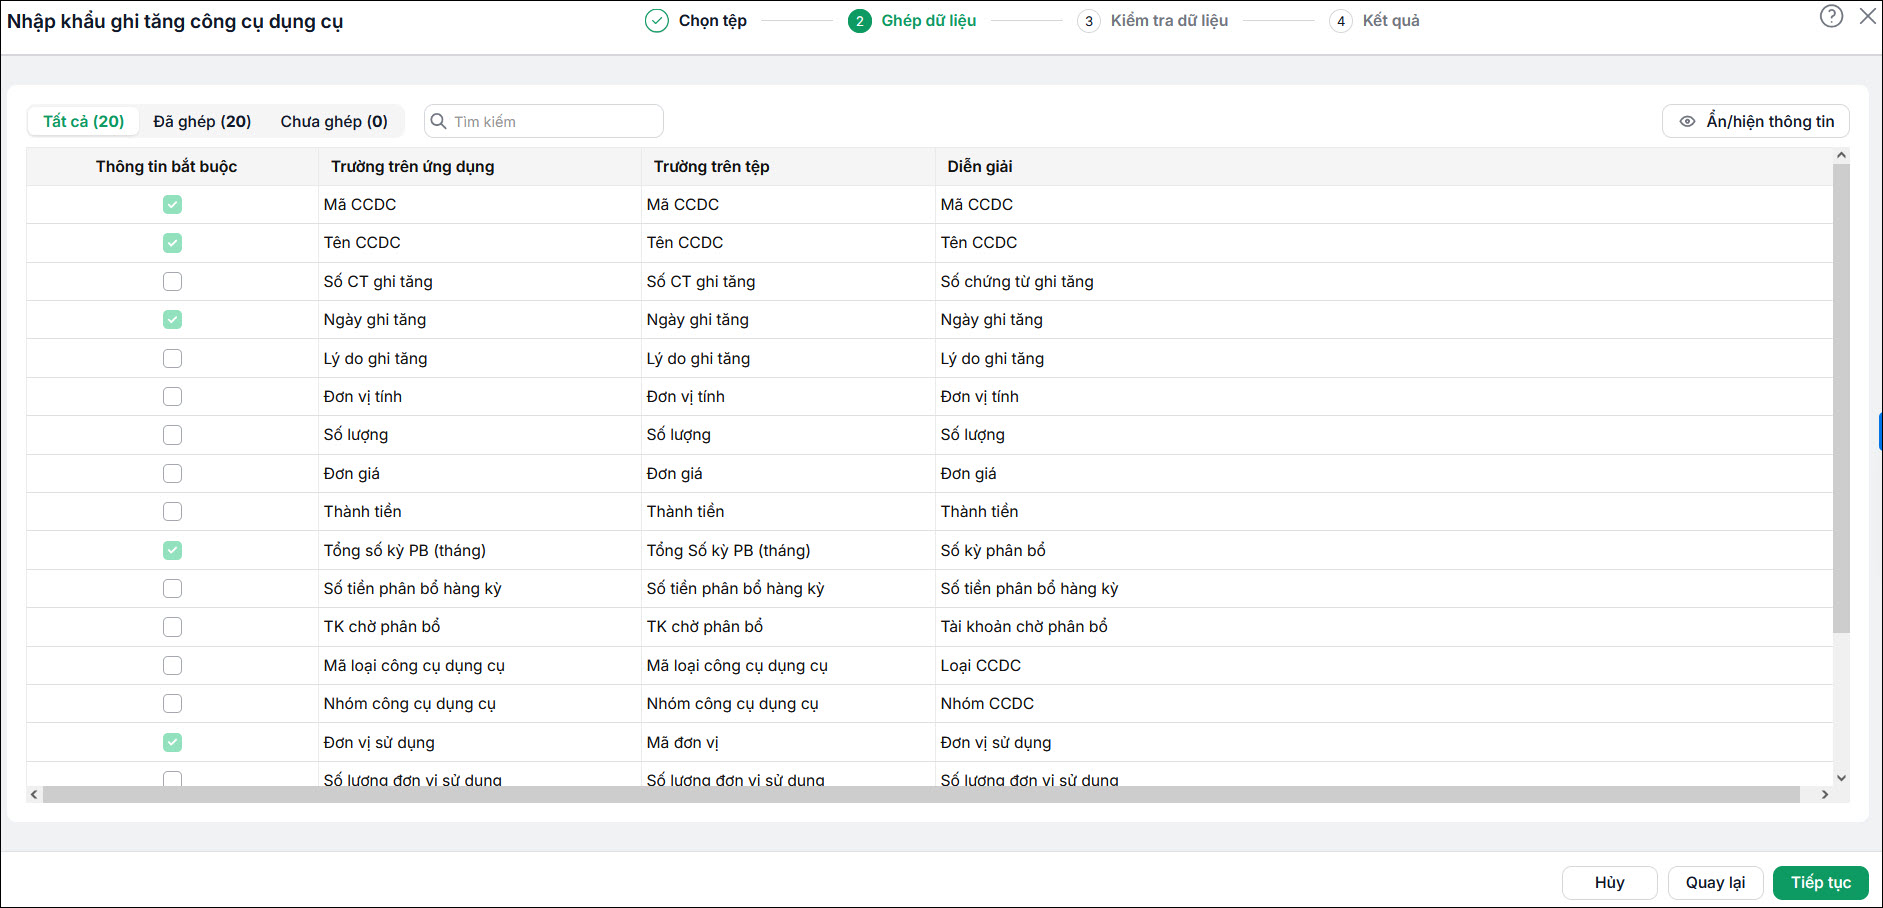Click description cell Tài khoản chờ phân bổ
Image resolution: width=1883 pixels, height=908 pixels.
[1384, 627]
